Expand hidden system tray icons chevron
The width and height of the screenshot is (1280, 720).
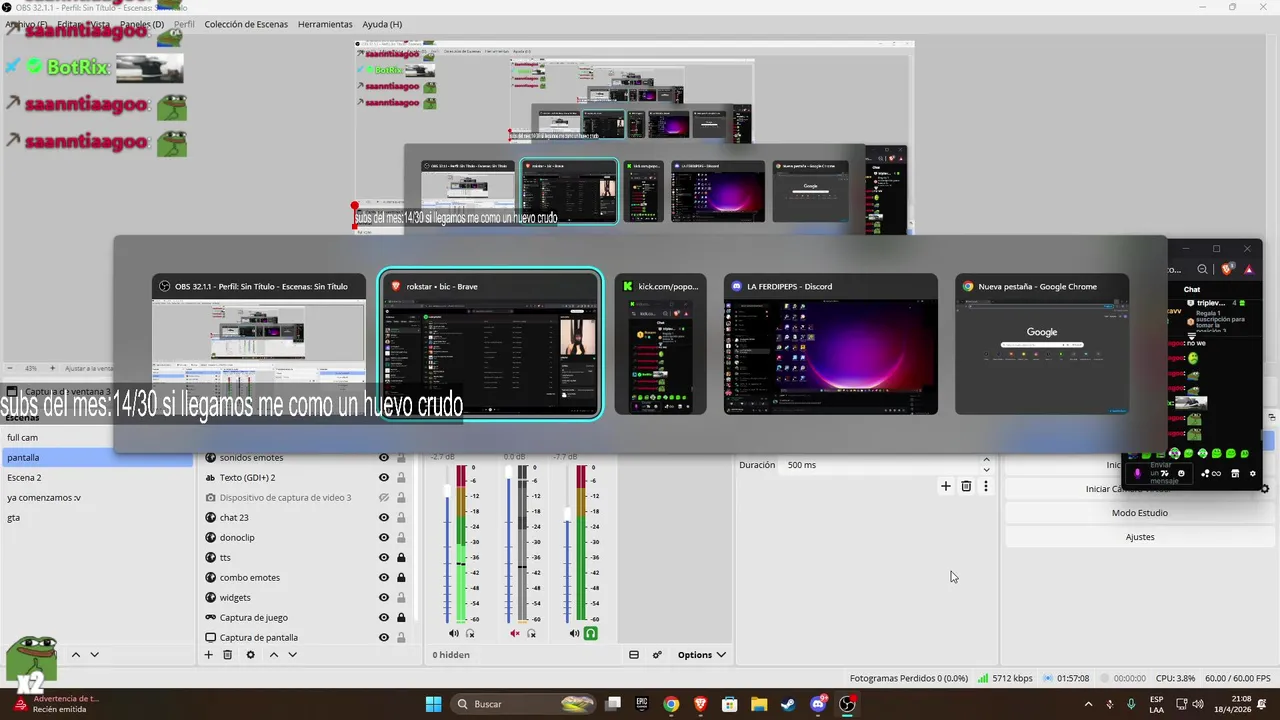click(1089, 704)
